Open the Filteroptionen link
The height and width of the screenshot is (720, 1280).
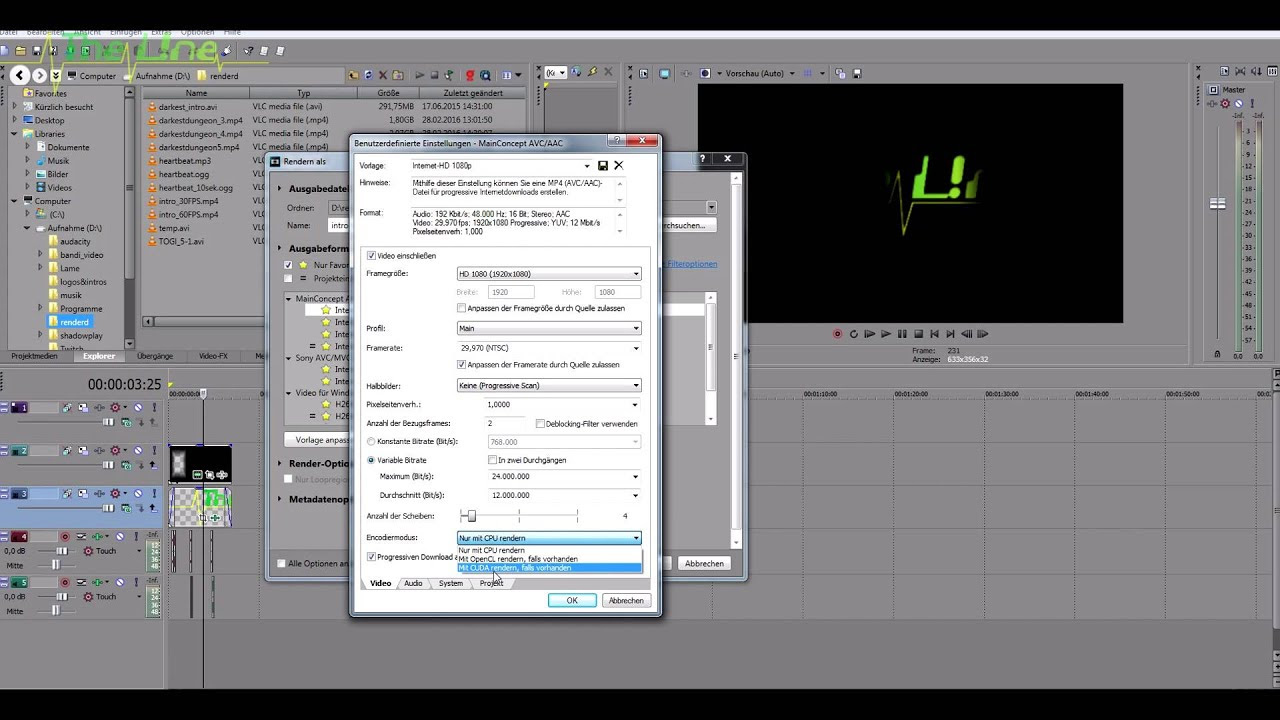[x=692, y=265]
